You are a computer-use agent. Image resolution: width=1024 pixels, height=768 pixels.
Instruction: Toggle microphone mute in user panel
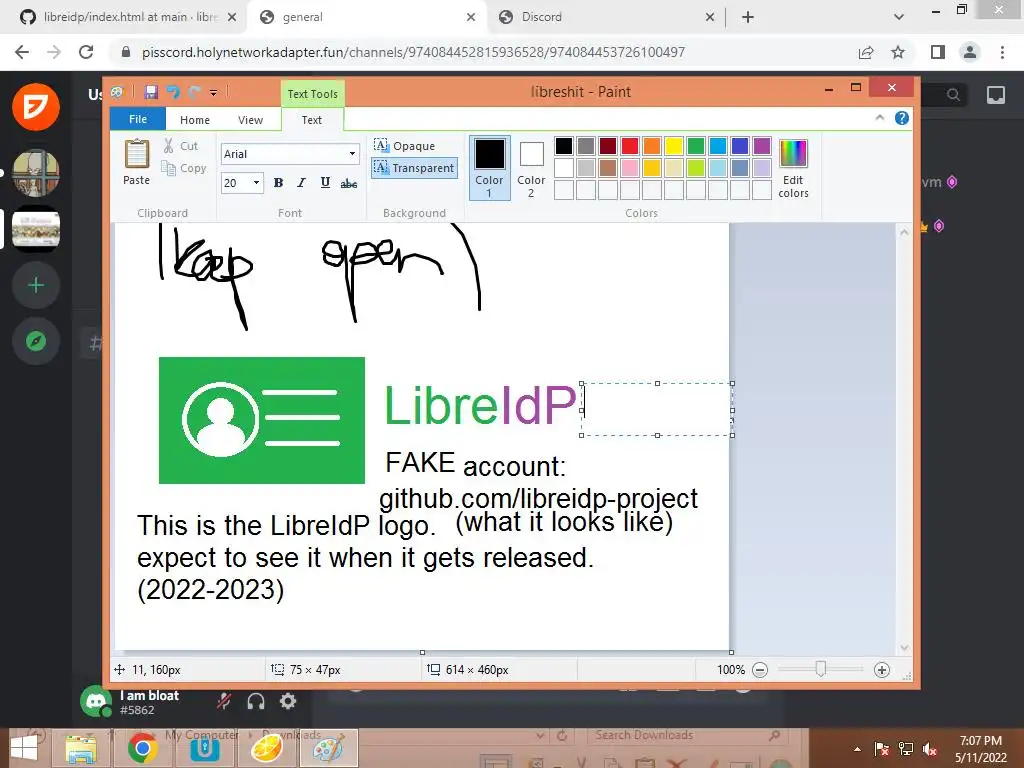coord(224,701)
